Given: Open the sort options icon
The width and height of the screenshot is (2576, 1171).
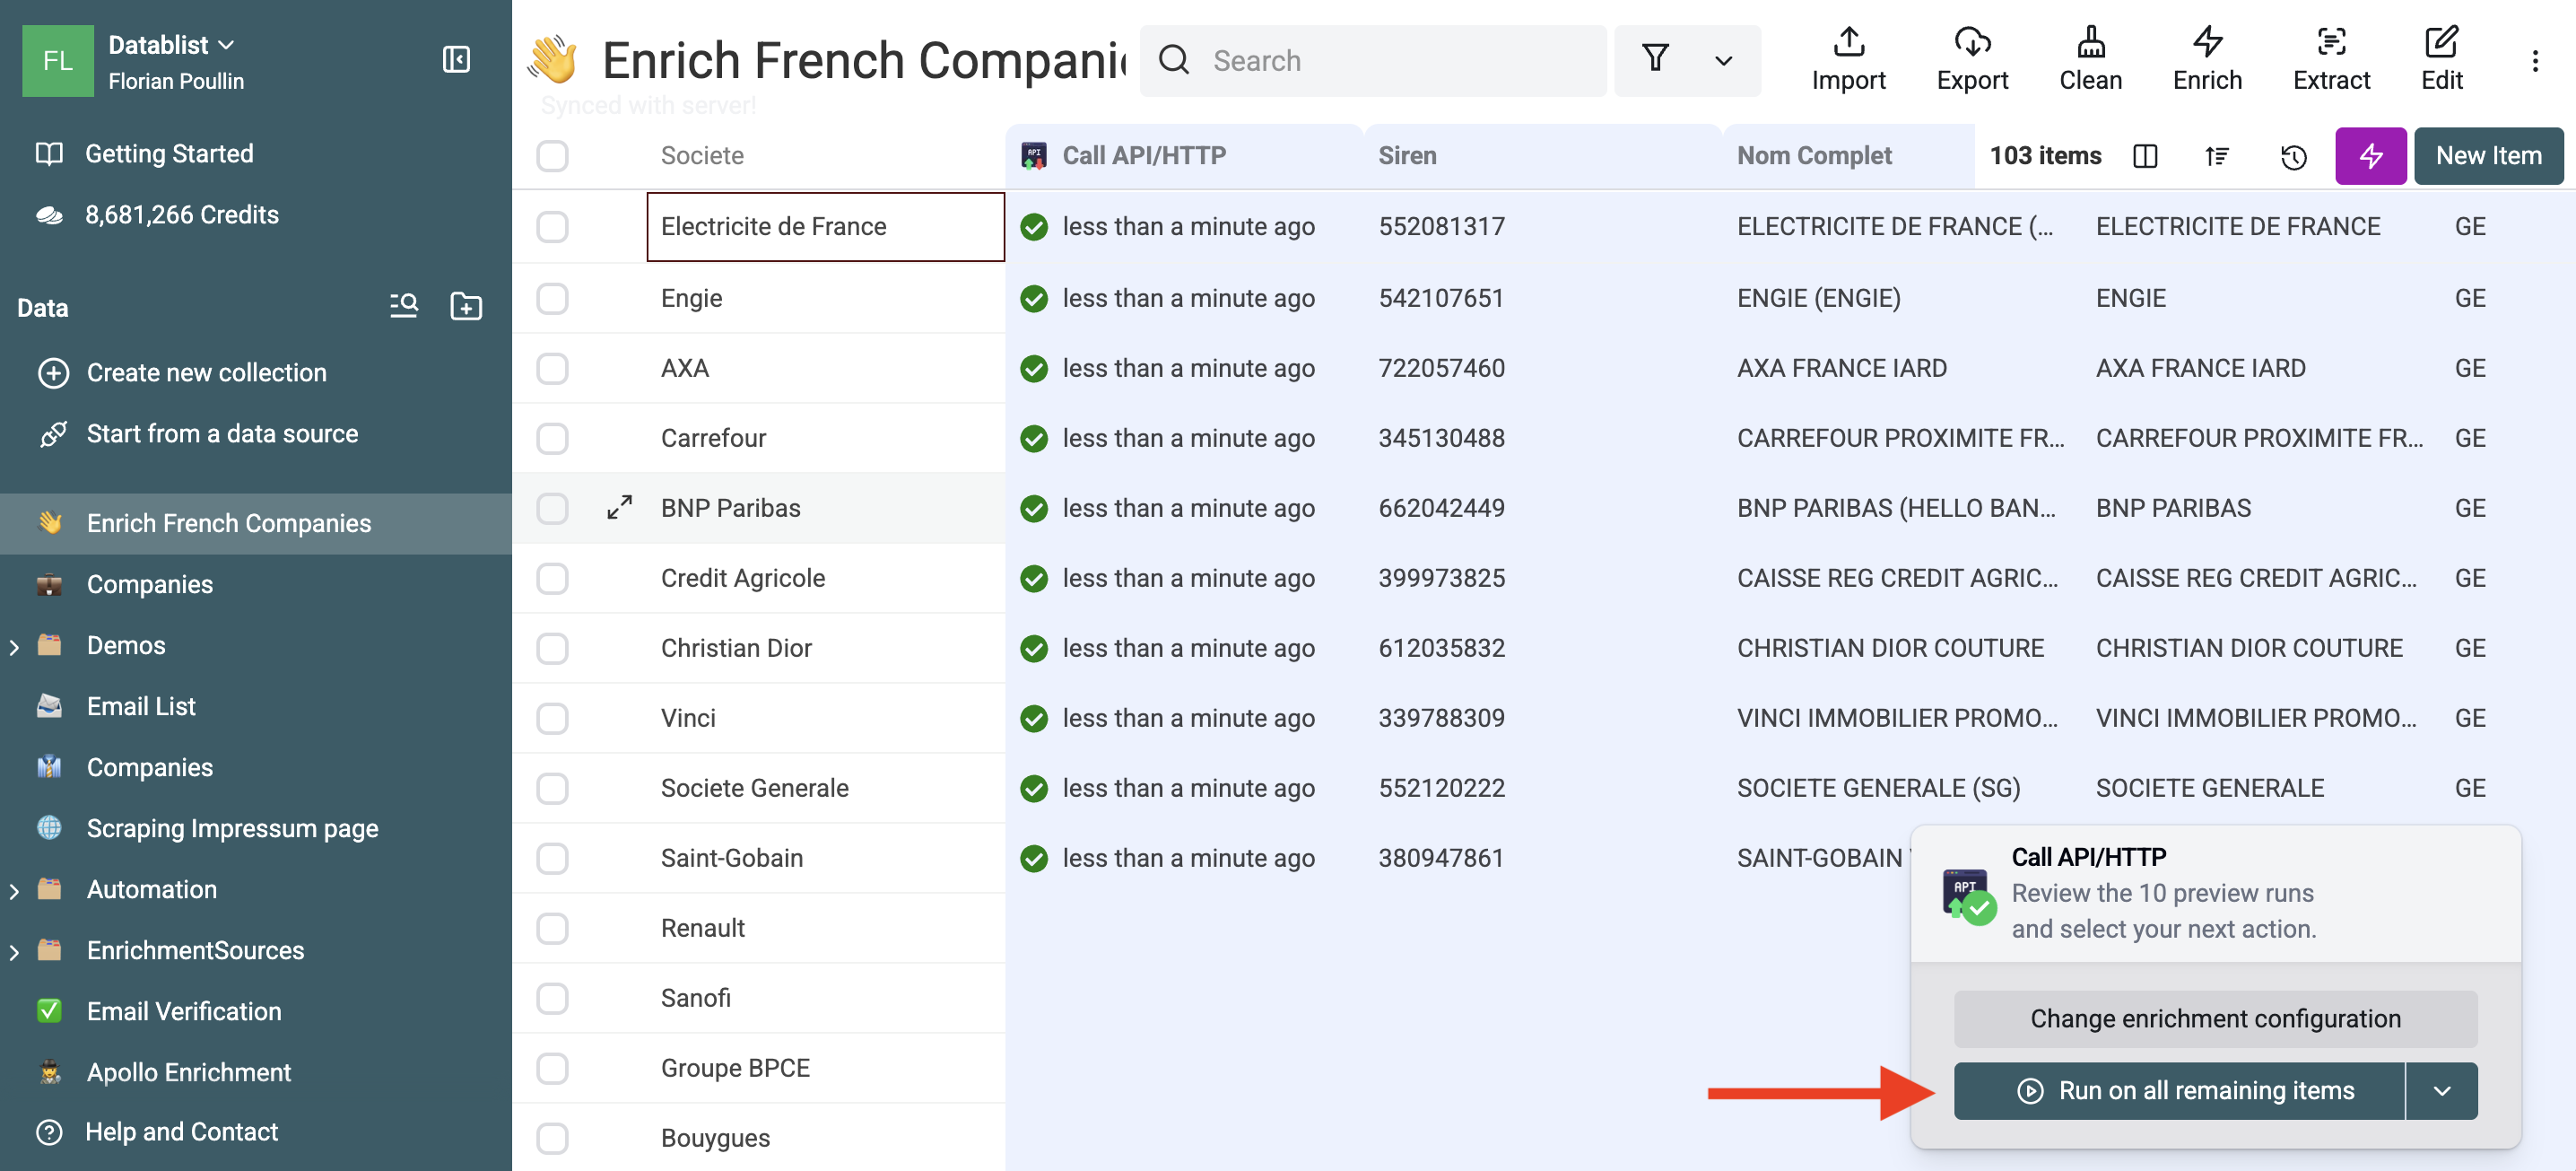Looking at the screenshot, I should (x=2217, y=156).
